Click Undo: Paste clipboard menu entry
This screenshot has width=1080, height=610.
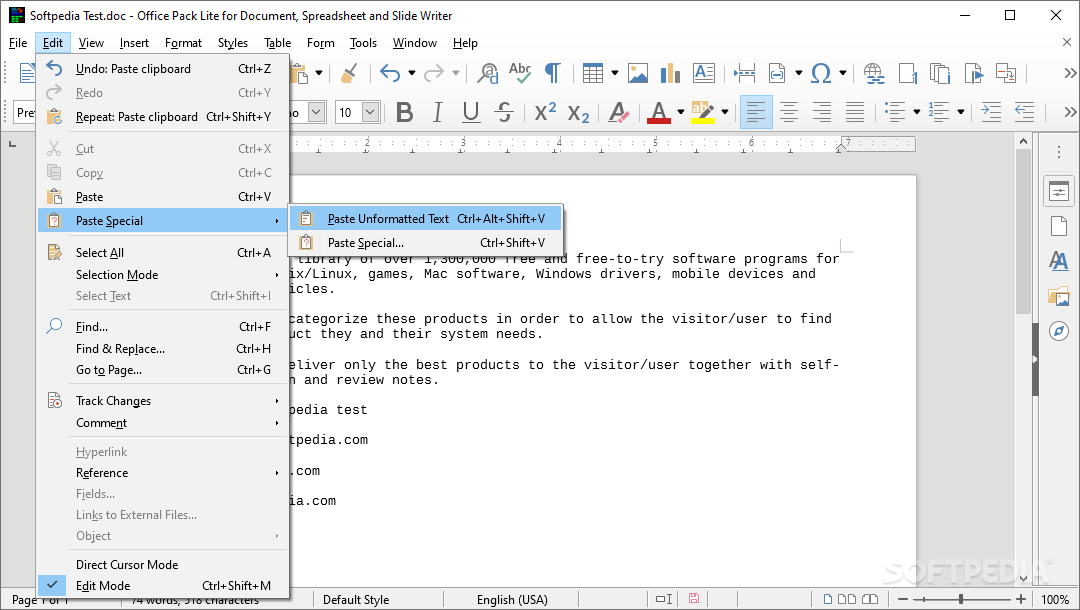coord(163,69)
